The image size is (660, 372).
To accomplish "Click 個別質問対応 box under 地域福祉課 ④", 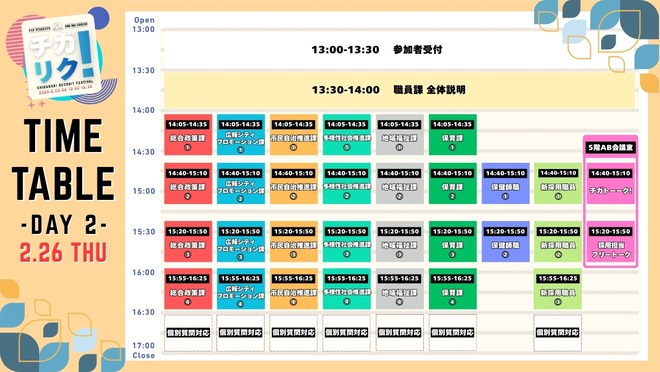I will coord(400,333).
